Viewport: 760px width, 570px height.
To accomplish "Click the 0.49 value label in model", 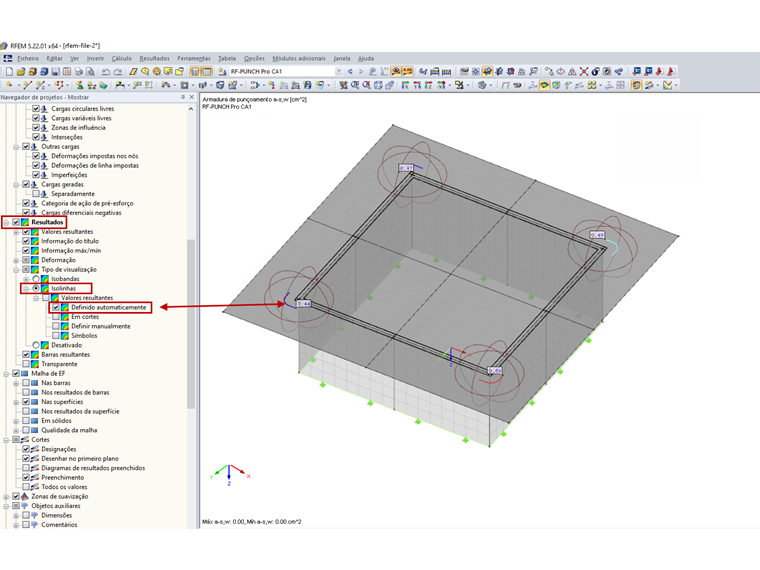I will pos(597,235).
